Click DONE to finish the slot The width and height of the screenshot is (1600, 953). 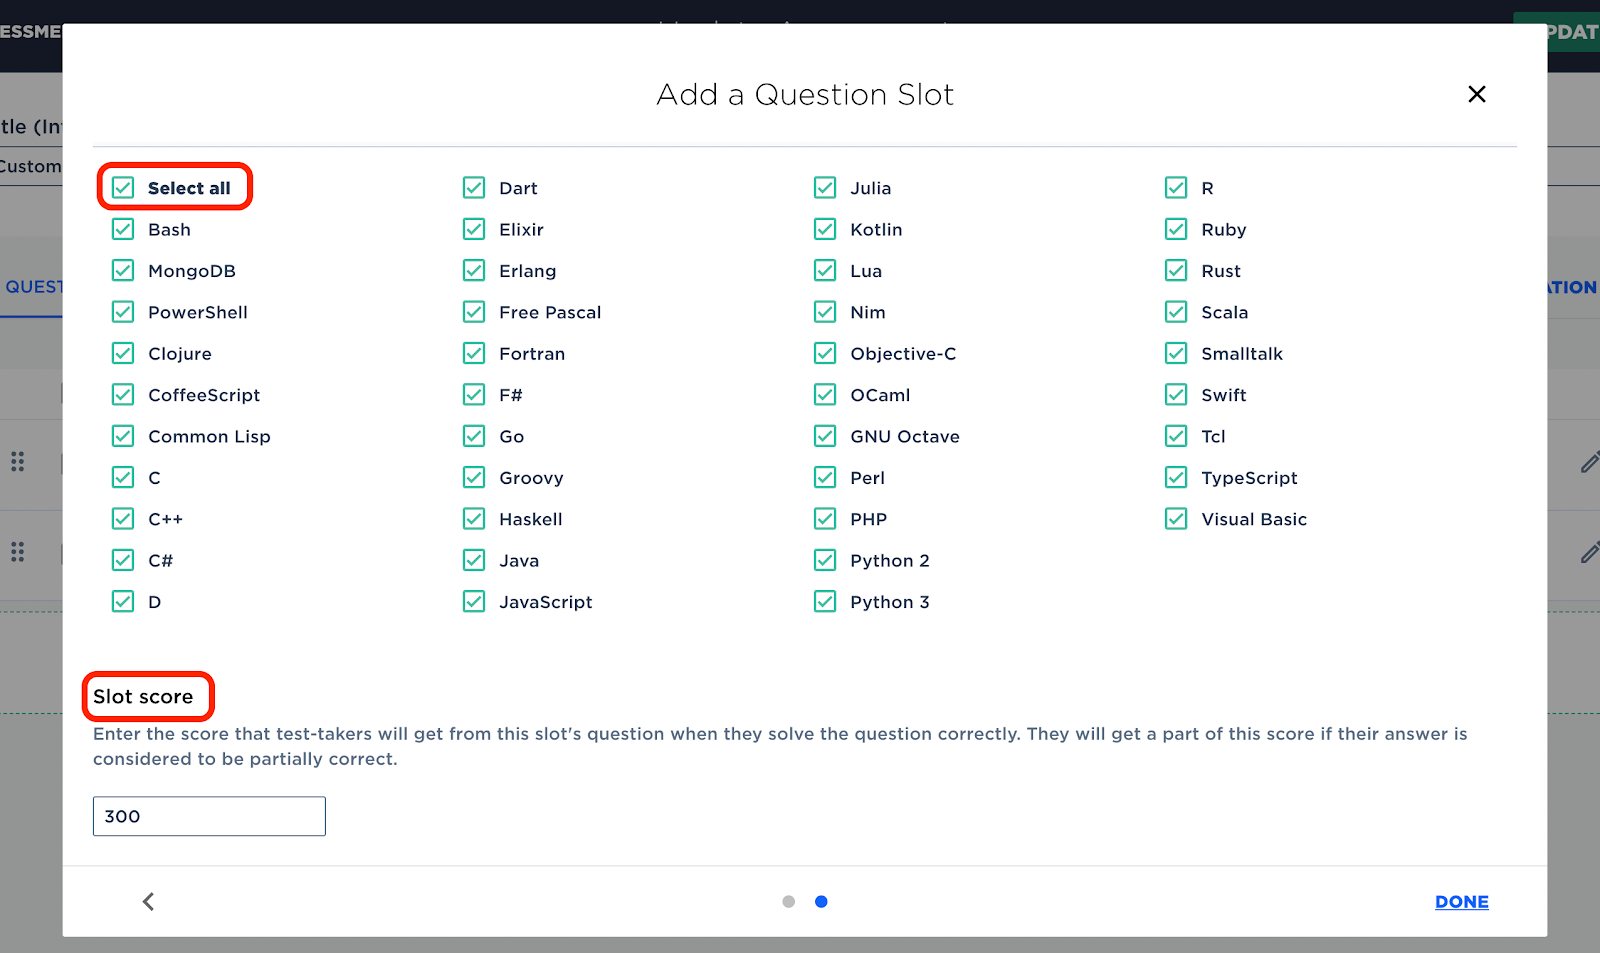click(1462, 902)
